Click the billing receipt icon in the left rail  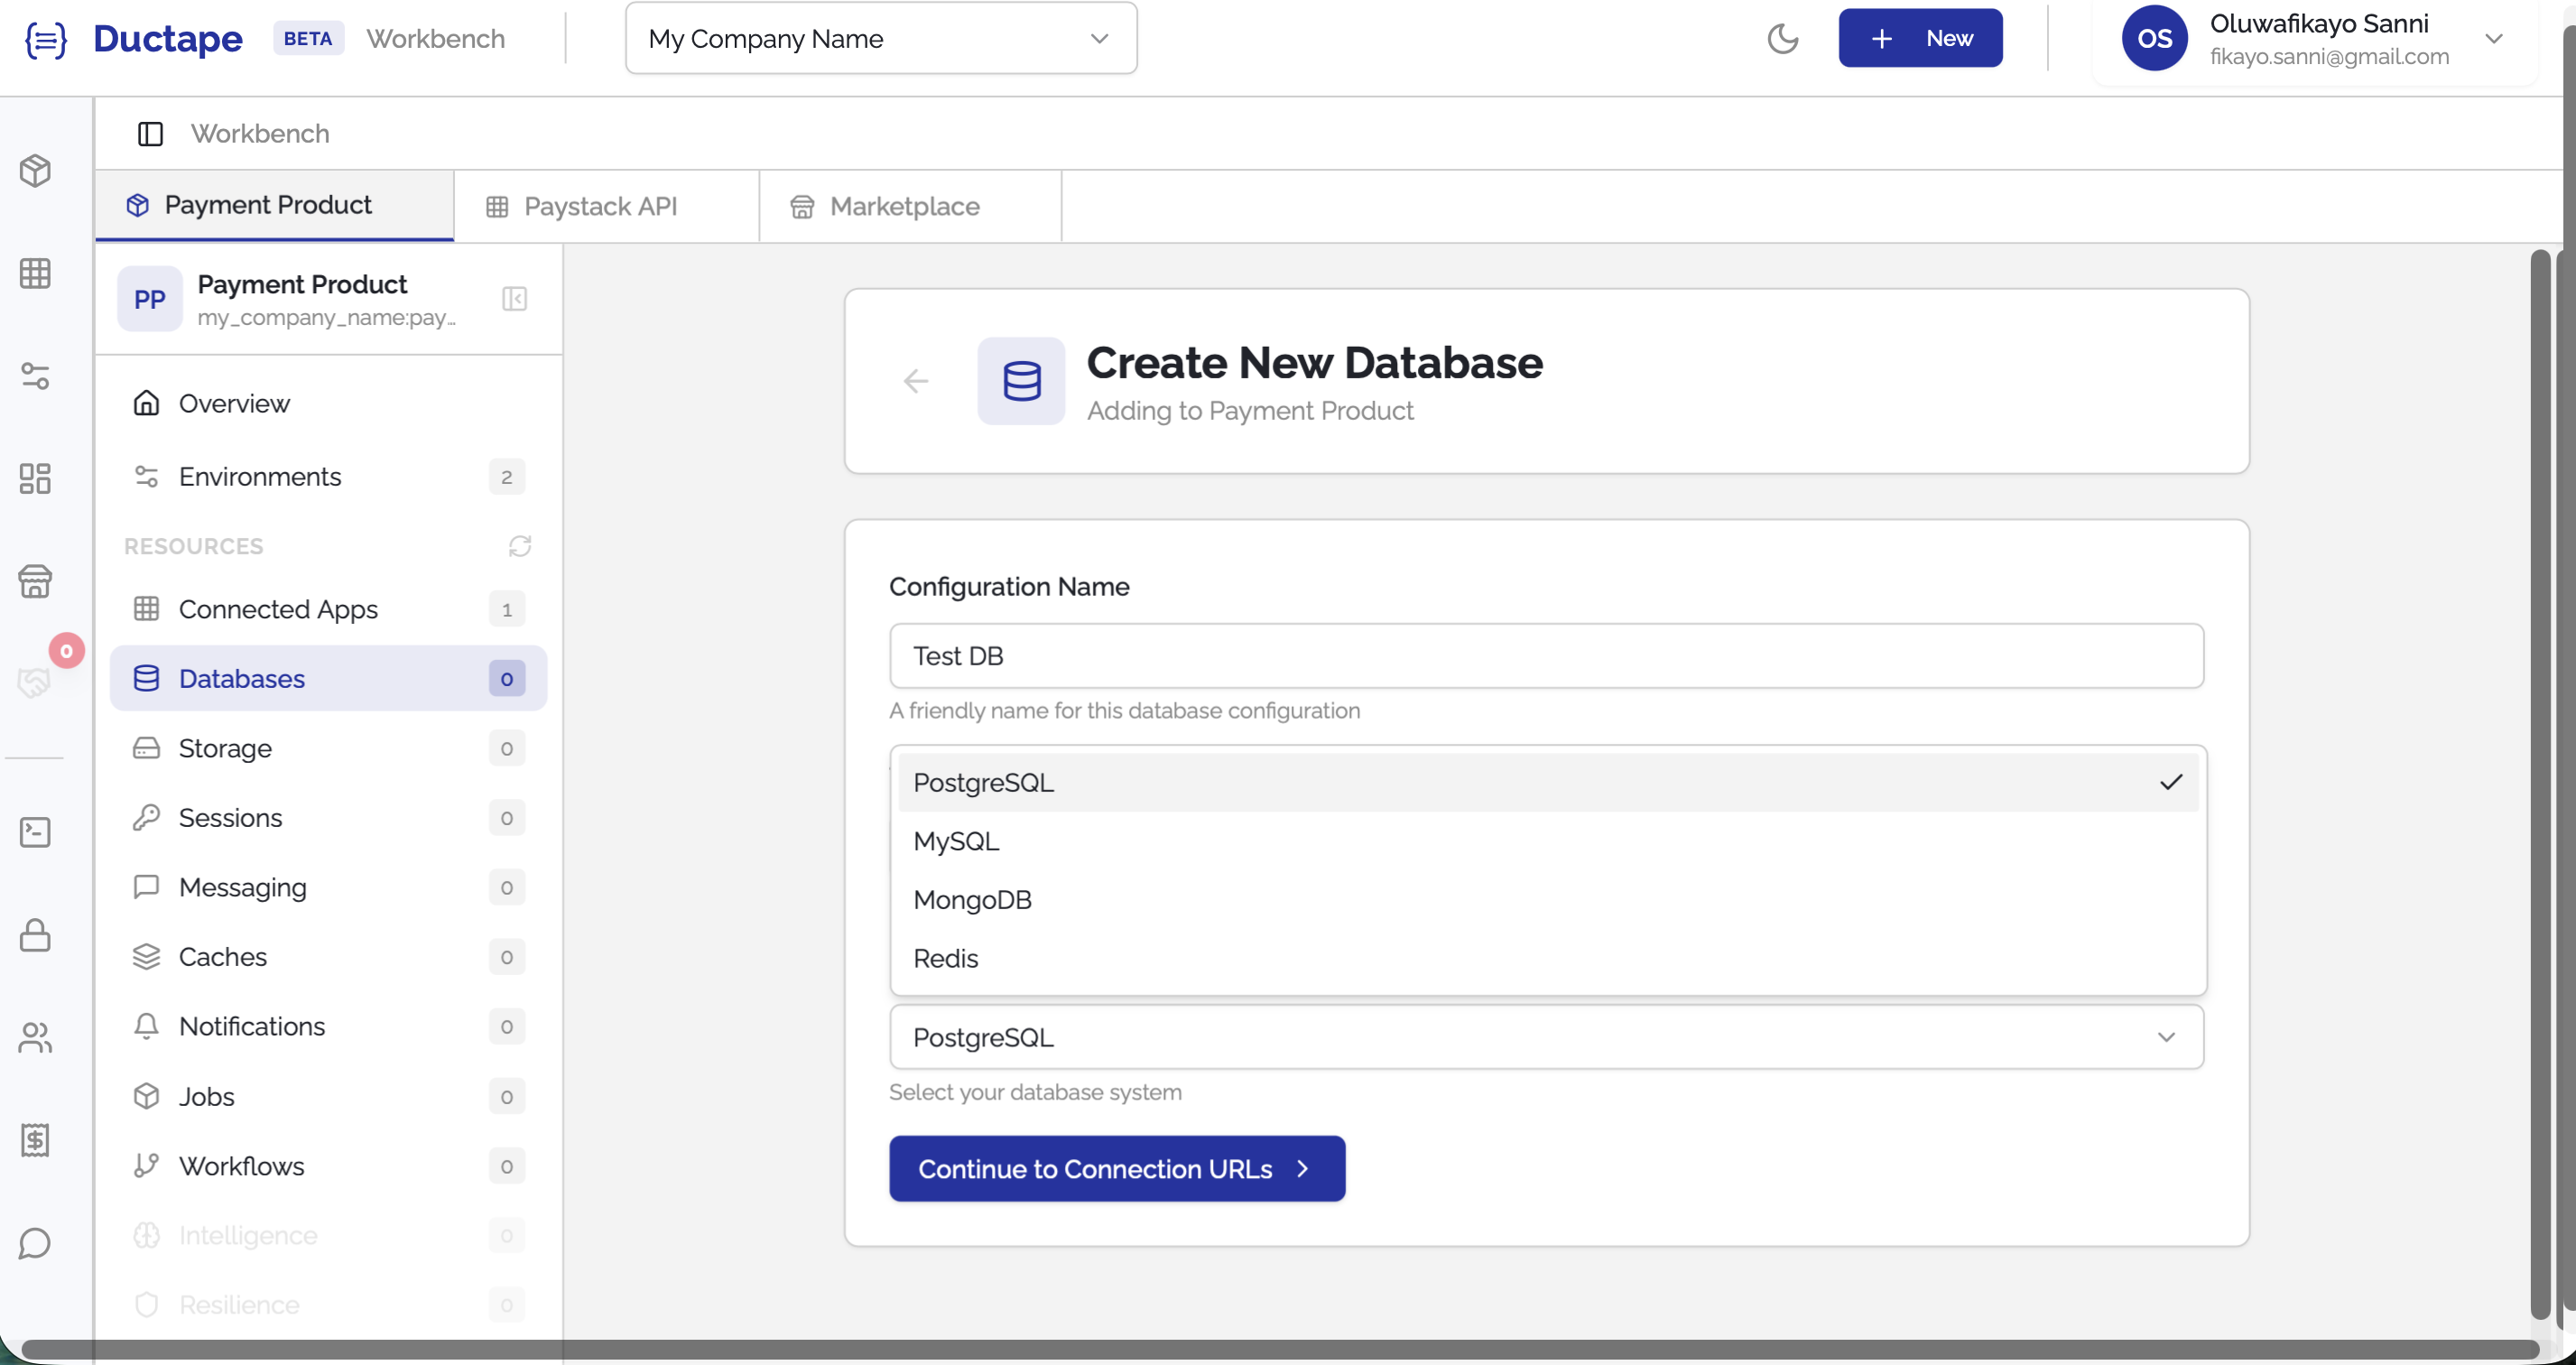(35, 1139)
